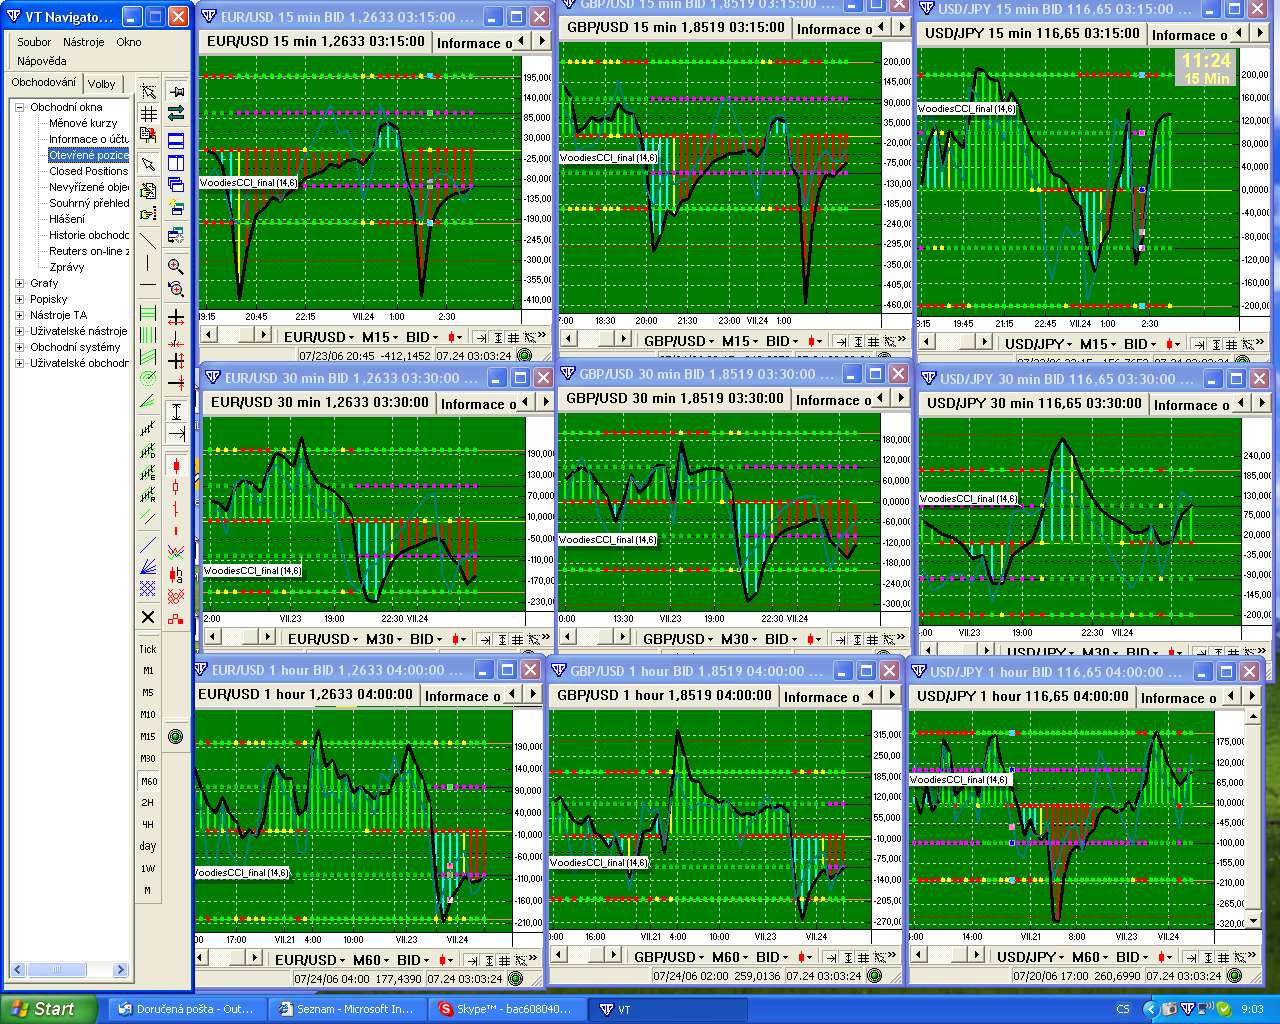Click the green swap arrows icon
Viewport: 1280px width, 1024px height.
tap(176, 114)
